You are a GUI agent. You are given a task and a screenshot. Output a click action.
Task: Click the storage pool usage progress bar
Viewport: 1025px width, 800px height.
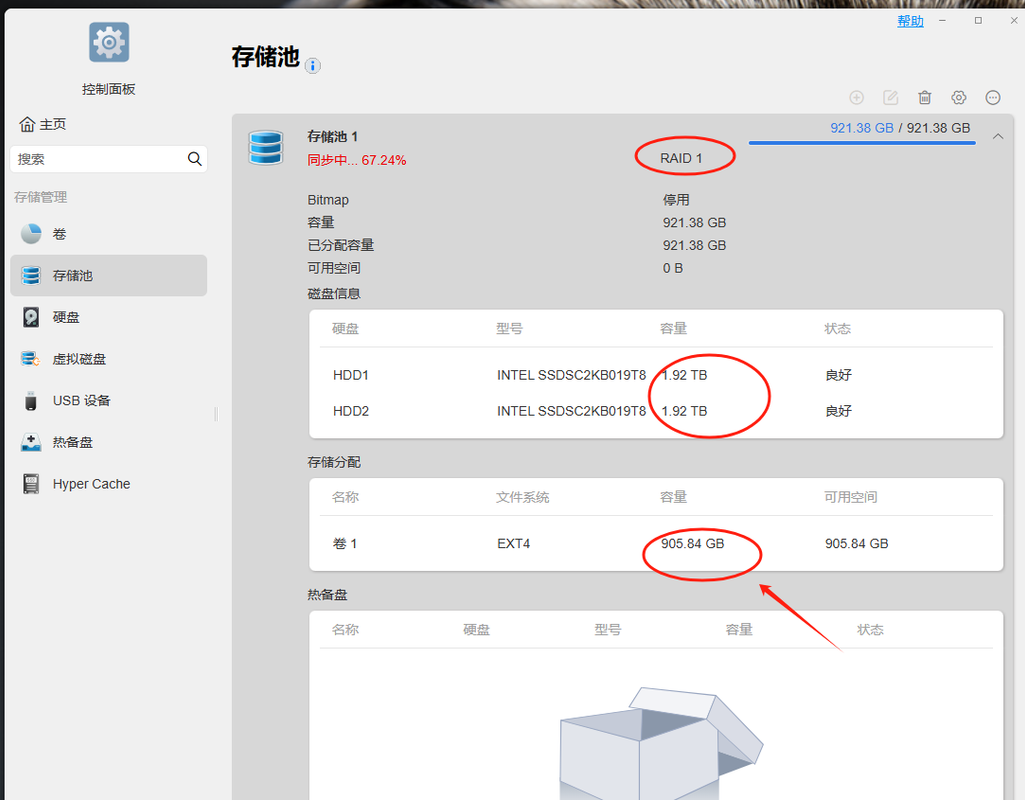click(x=862, y=142)
